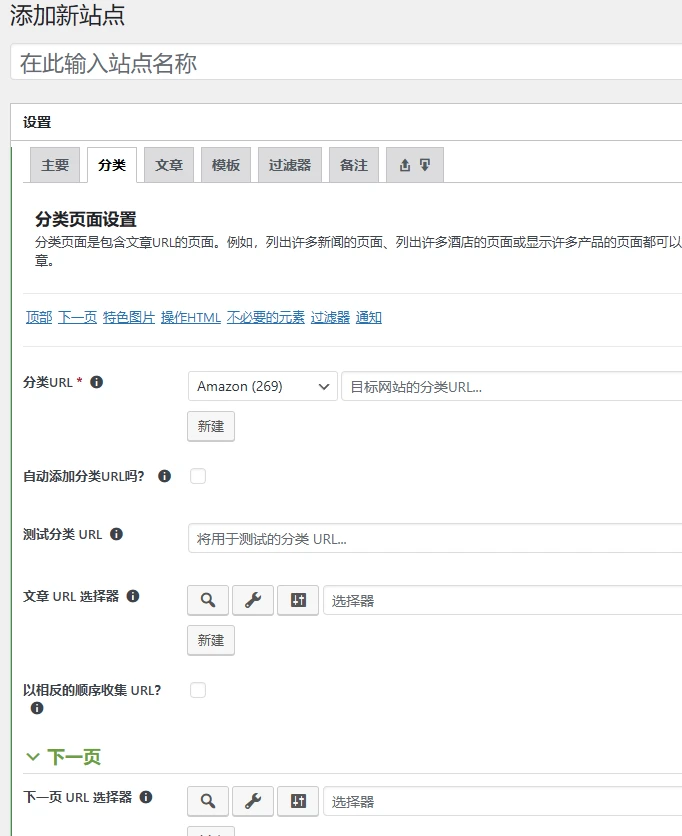Click 新建 button under 文章 URL 选择器
This screenshot has width=682, height=836.
pos(211,640)
